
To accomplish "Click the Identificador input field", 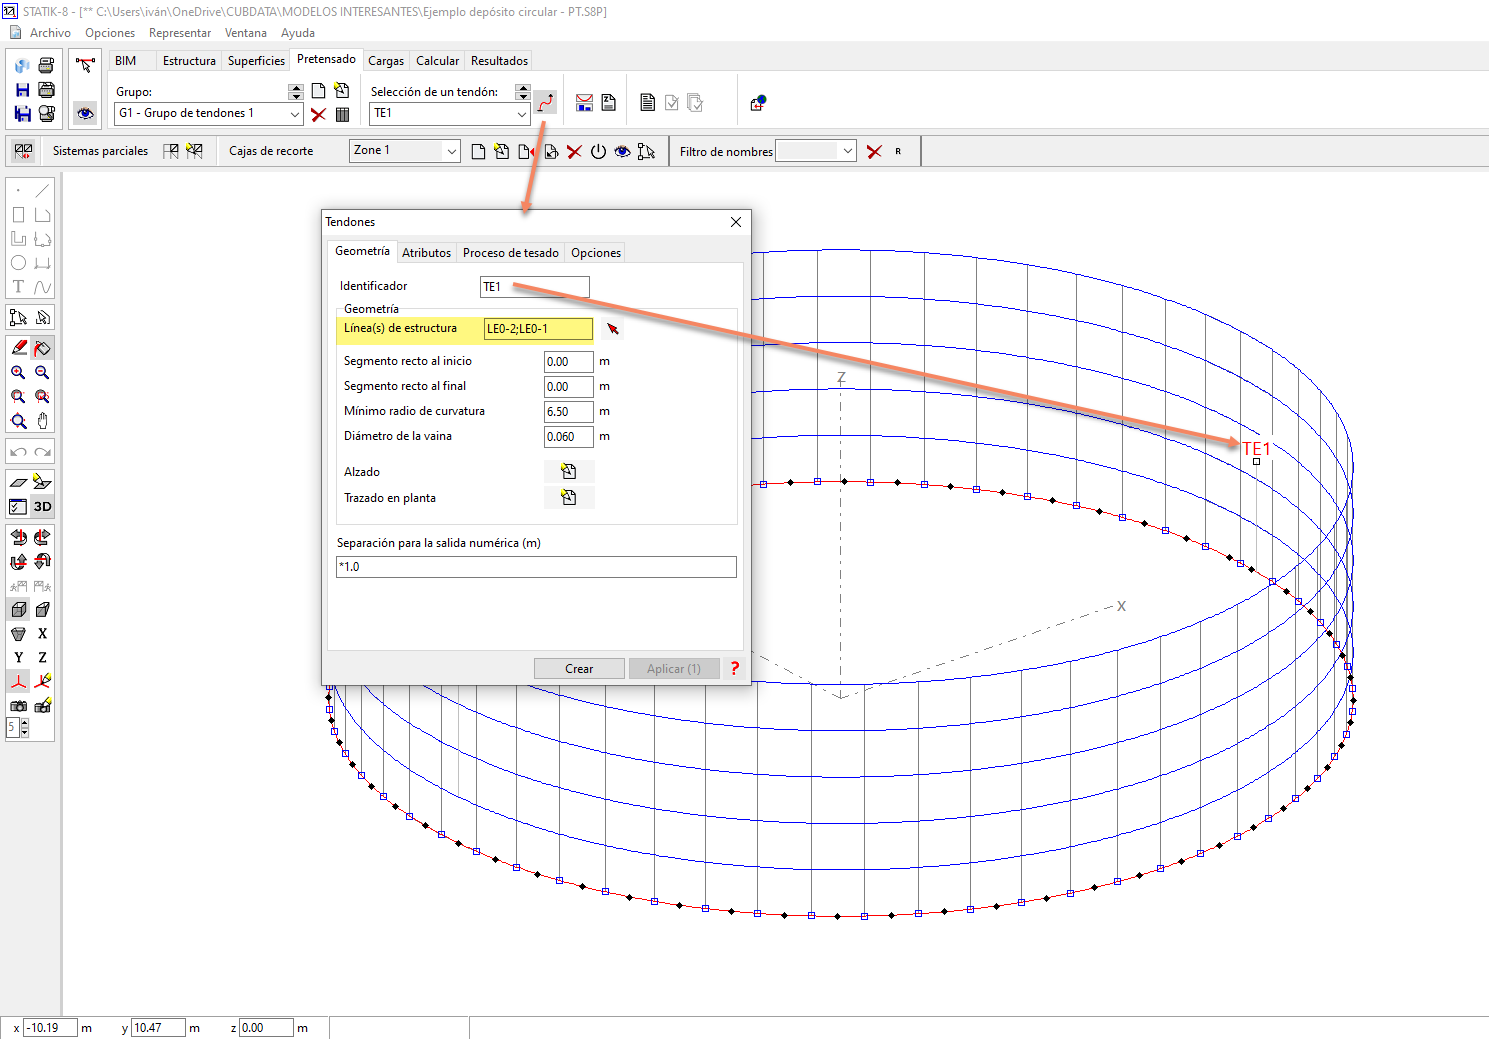I will (535, 287).
